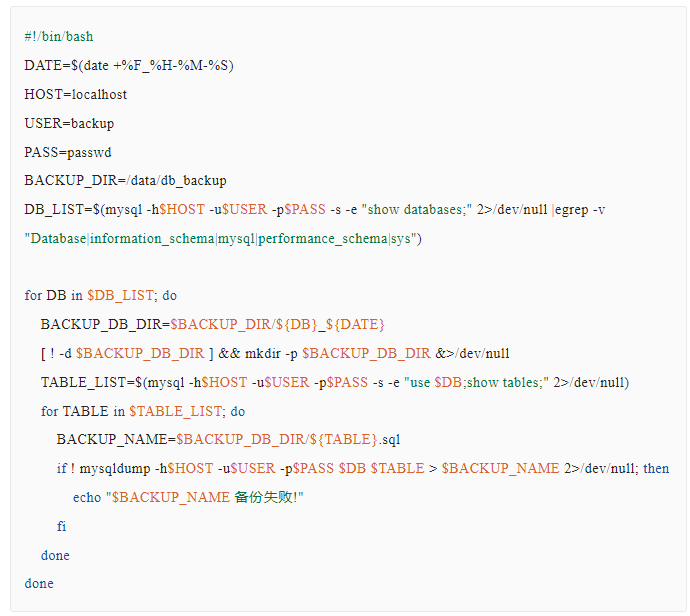Click the 'fi' keyword line
The width and height of the screenshot is (690, 616).
[x=62, y=527]
